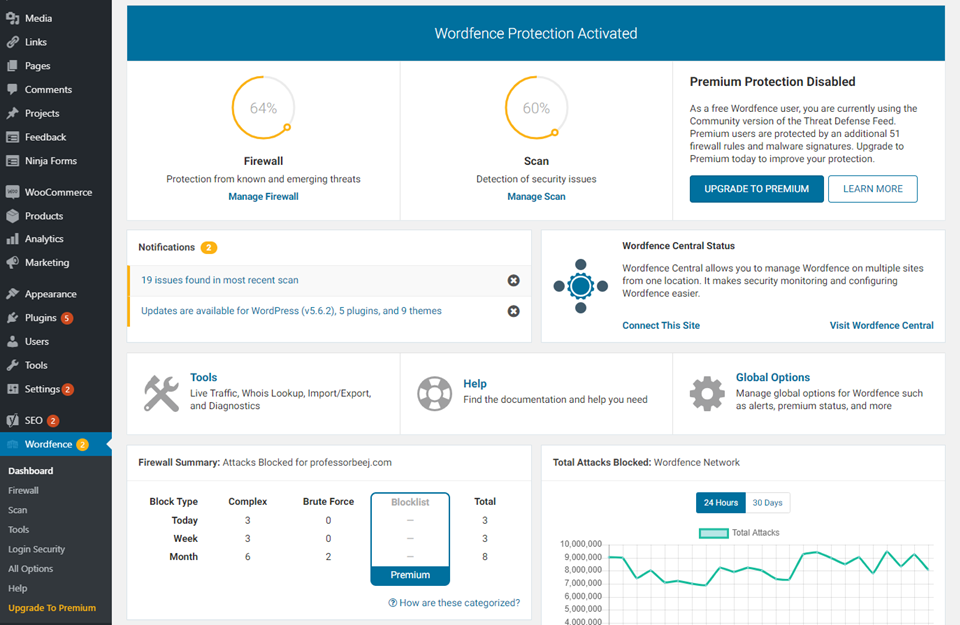The image size is (960, 625).
Task: Dismiss the 19 issues found notification
Action: (x=514, y=281)
